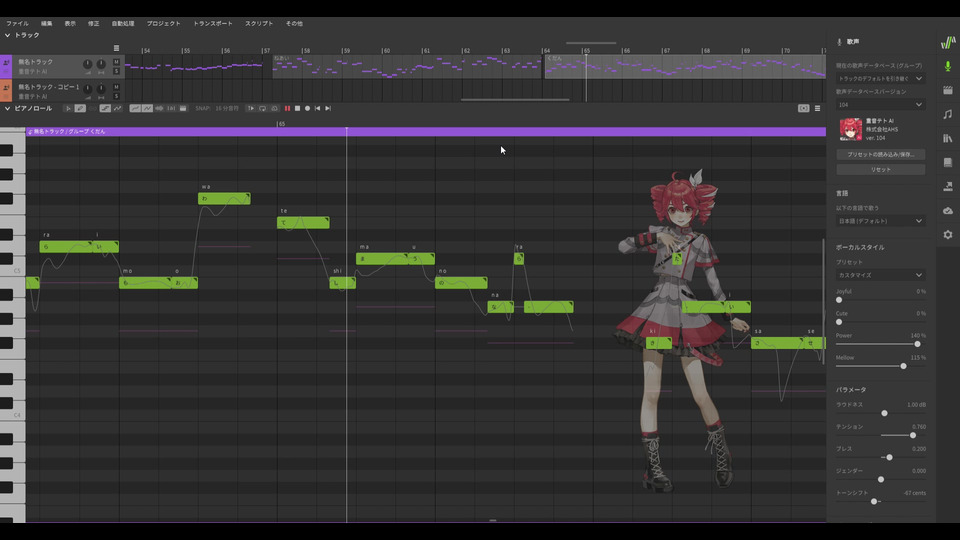960x540 pixels.
Task: Toggle the rightmost display button before SNAP
Action: click(x=183, y=108)
